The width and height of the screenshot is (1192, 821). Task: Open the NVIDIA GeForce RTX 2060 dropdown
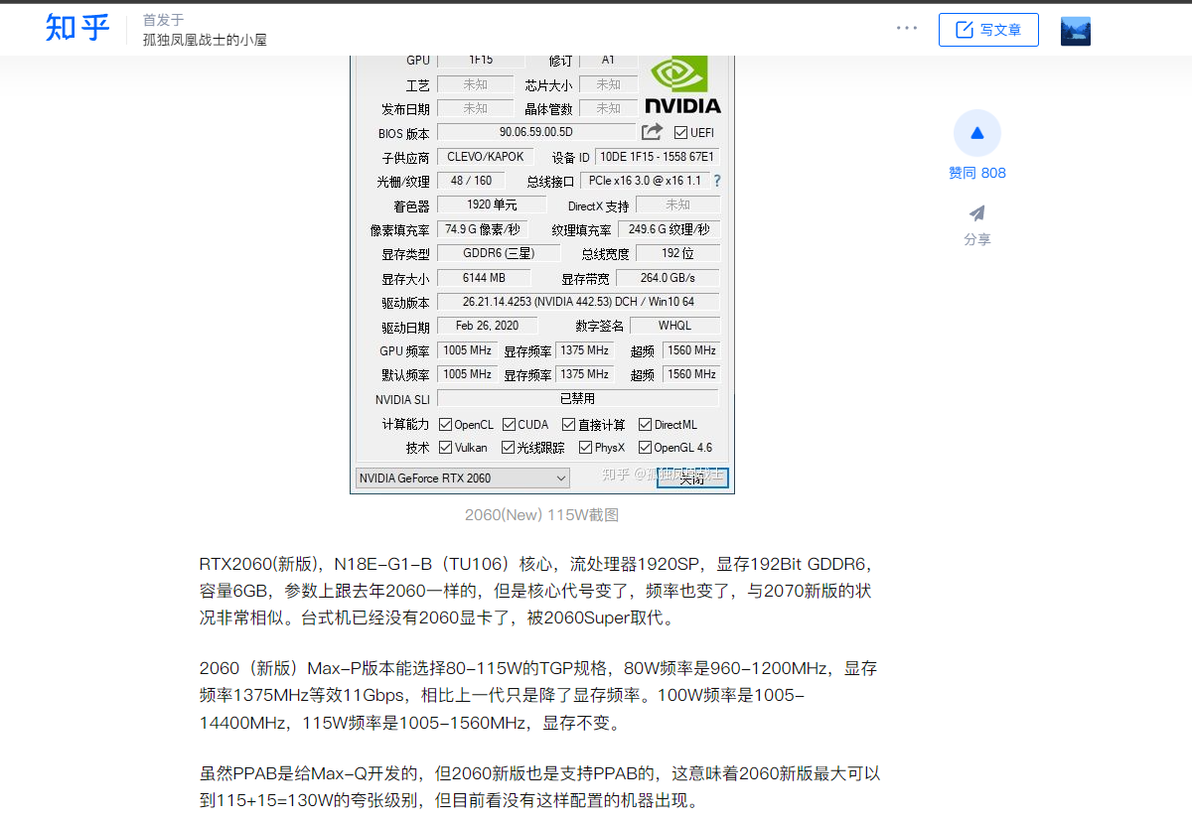462,478
